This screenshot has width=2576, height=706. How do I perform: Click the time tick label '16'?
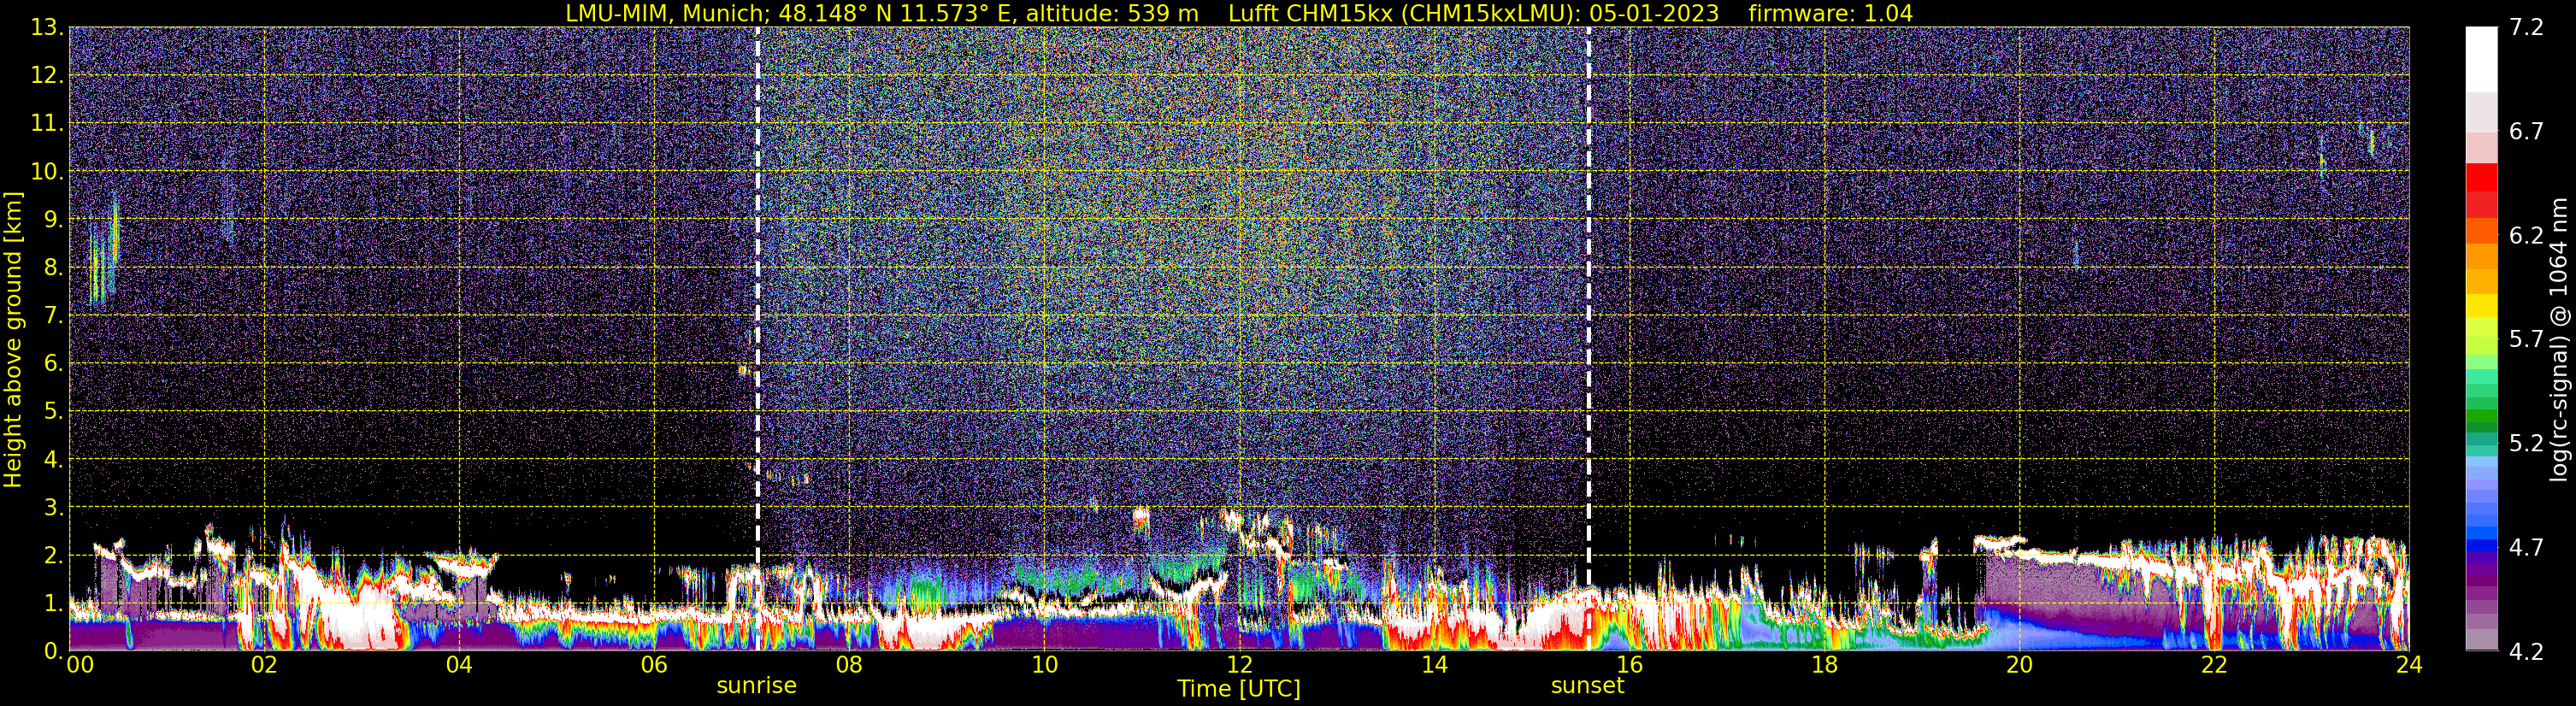1629,665
